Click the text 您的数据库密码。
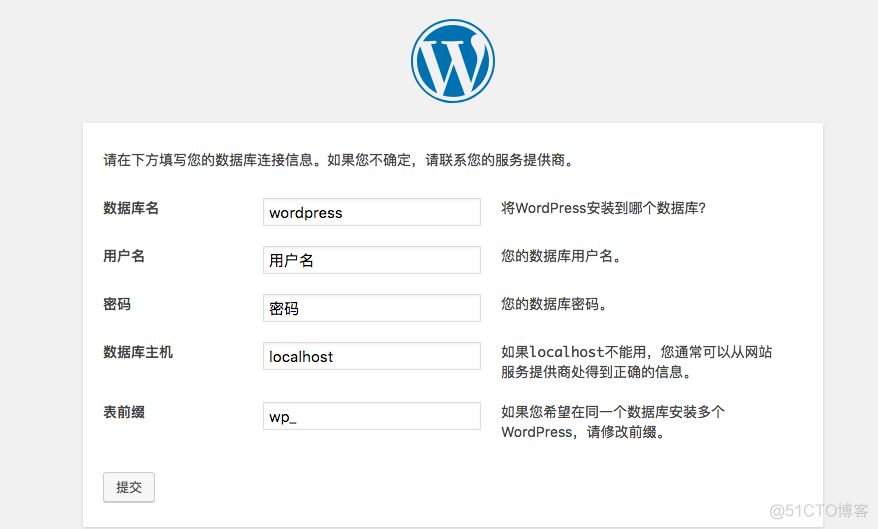878x529 pixels. click(554, 305)
